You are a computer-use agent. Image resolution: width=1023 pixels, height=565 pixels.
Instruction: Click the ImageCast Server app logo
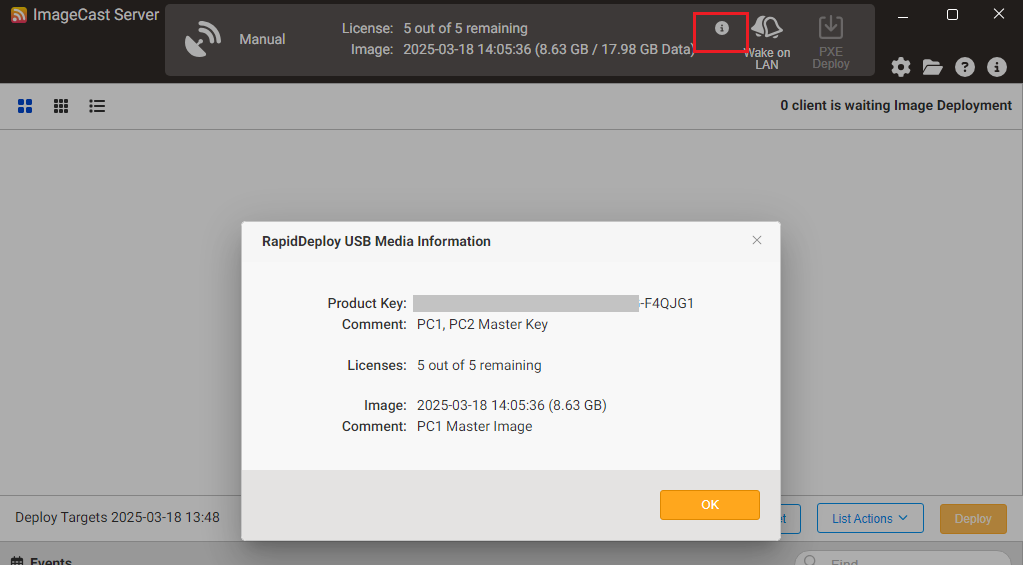[x=19, y=14]
